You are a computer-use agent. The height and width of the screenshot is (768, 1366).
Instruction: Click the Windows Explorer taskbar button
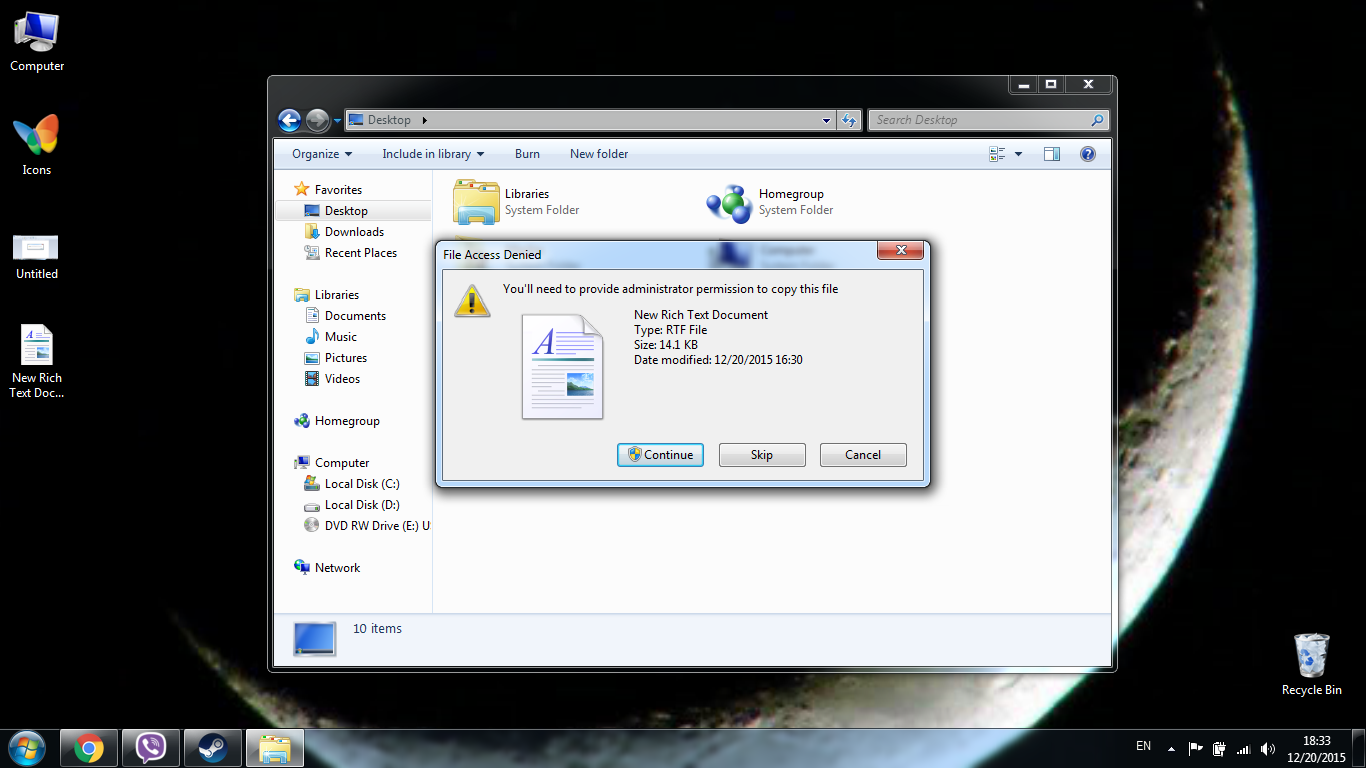click(275, 748)
